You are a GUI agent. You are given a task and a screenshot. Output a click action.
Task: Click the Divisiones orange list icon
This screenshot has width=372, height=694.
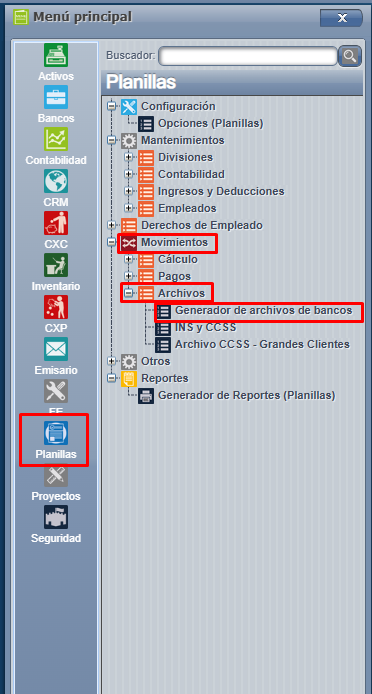pyautogui.click(x=146, y=158)
